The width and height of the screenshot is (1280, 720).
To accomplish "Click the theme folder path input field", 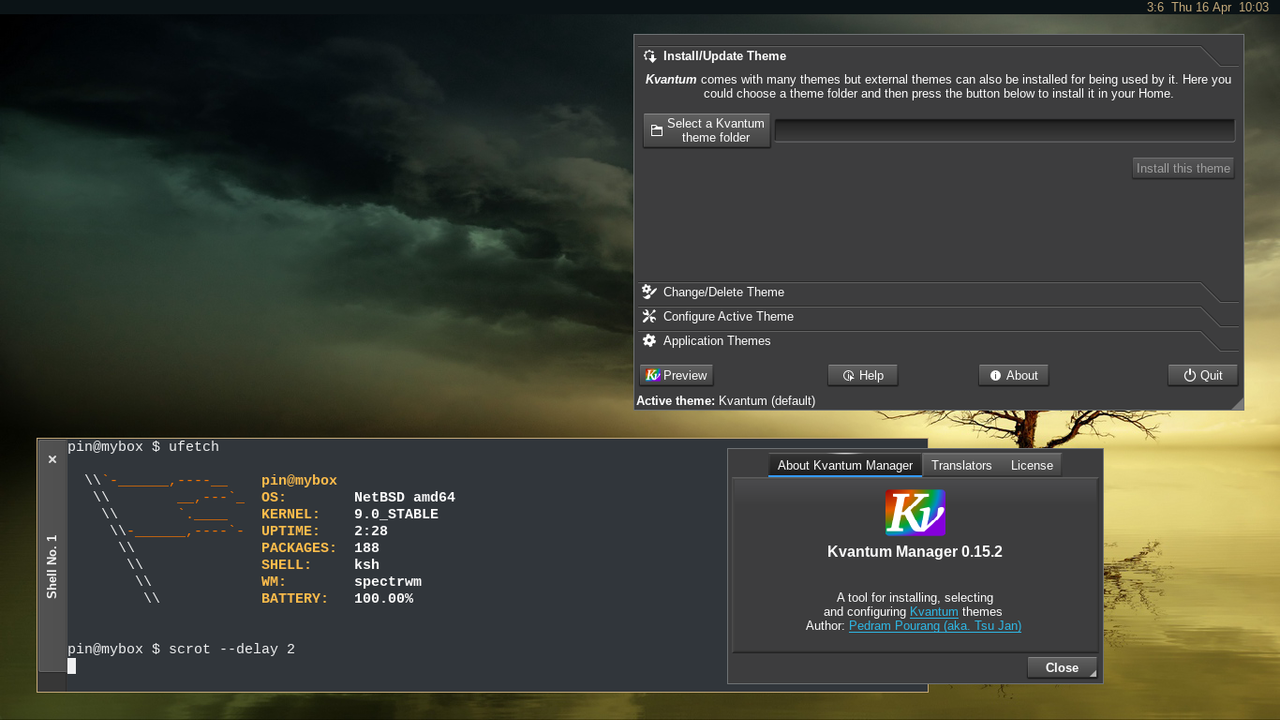I will 1005,131.
